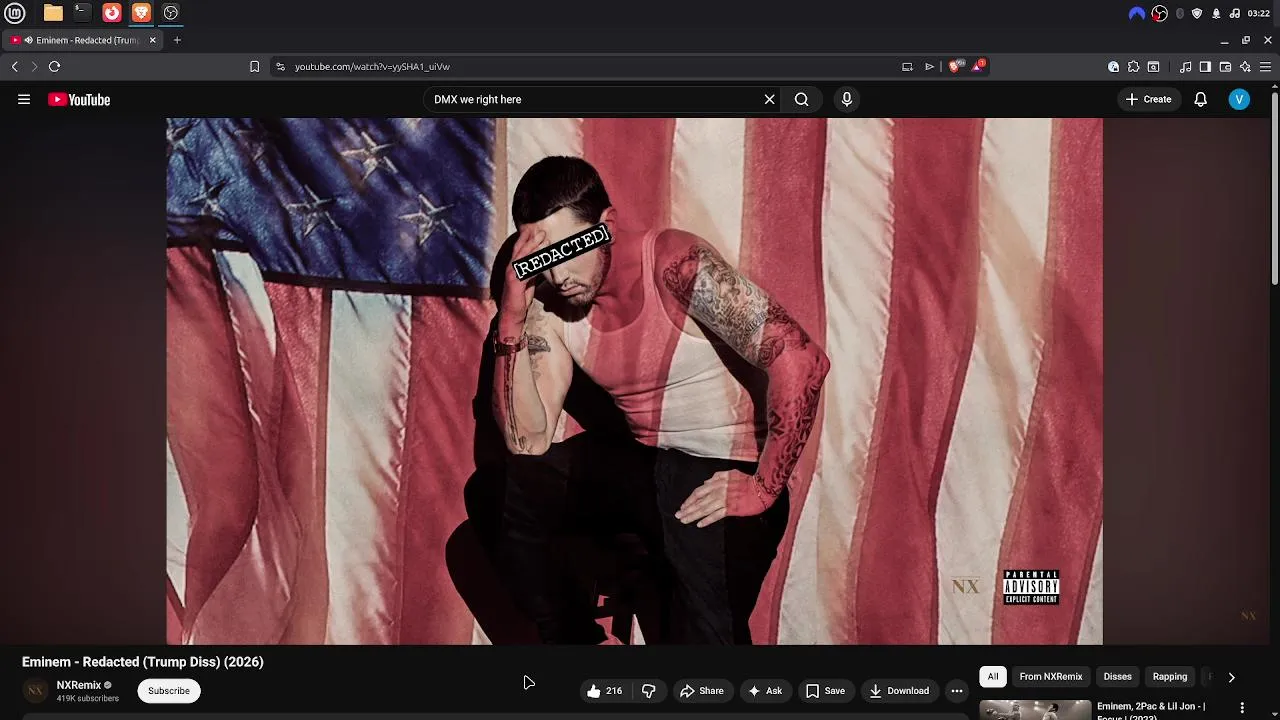Click the install app icon in address bar
1280x720 pixels.
click(x=907, y=67)
